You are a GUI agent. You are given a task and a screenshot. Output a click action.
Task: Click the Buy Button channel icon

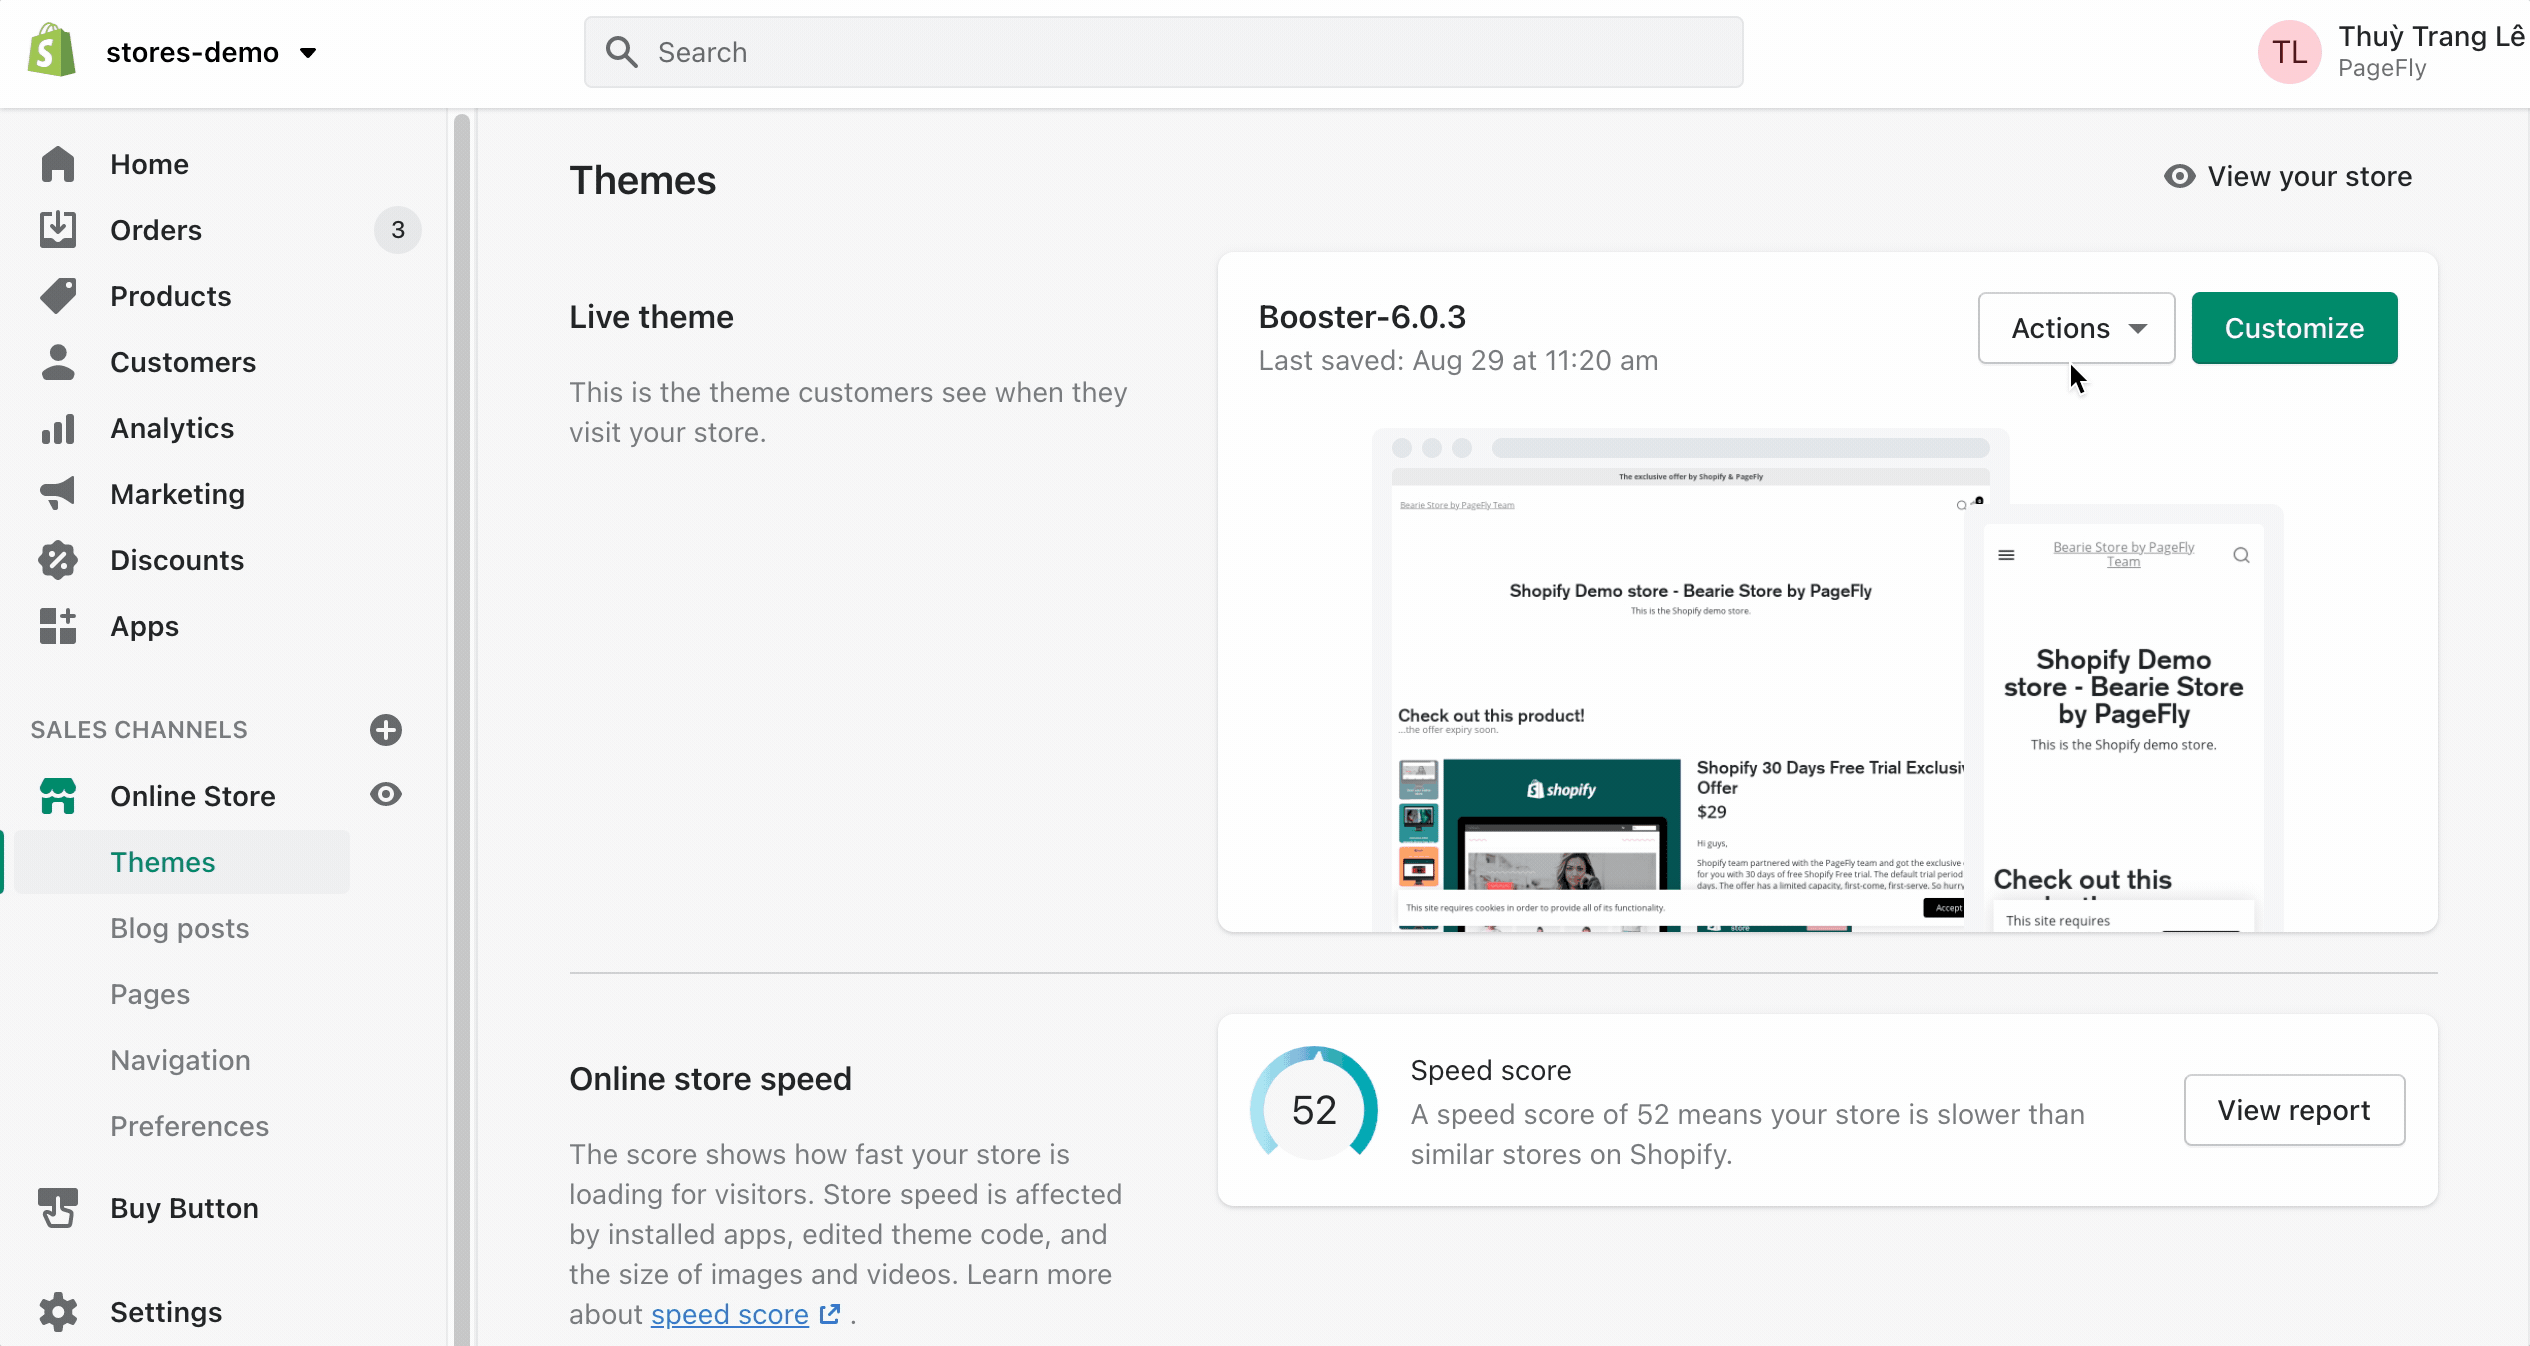coord(58,1208)
